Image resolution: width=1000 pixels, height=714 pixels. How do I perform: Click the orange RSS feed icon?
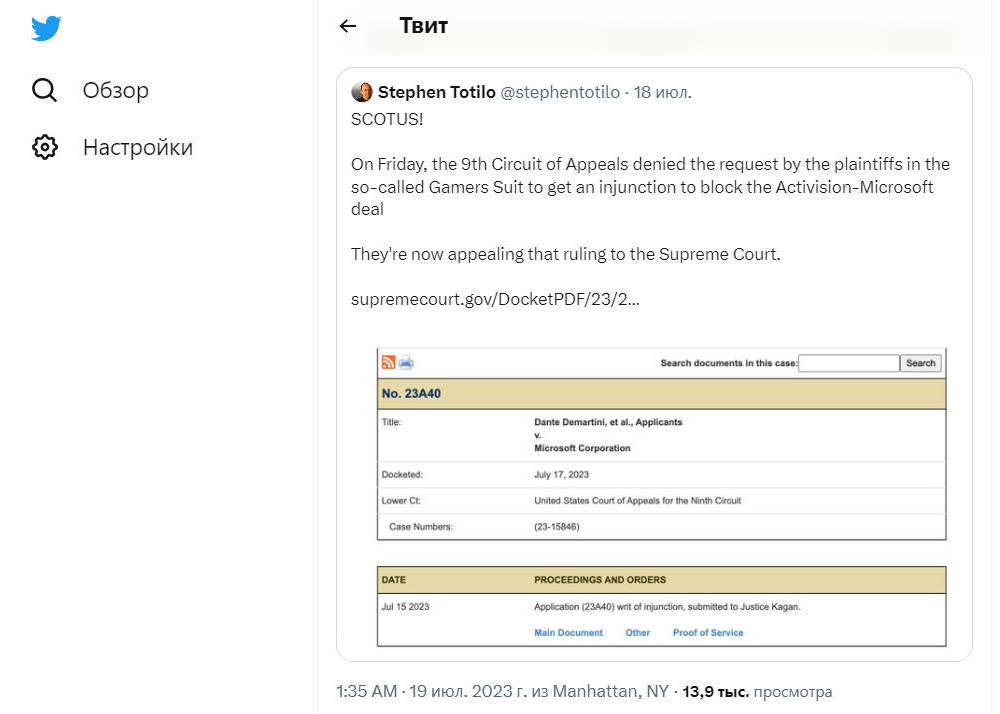pos(388,363)
